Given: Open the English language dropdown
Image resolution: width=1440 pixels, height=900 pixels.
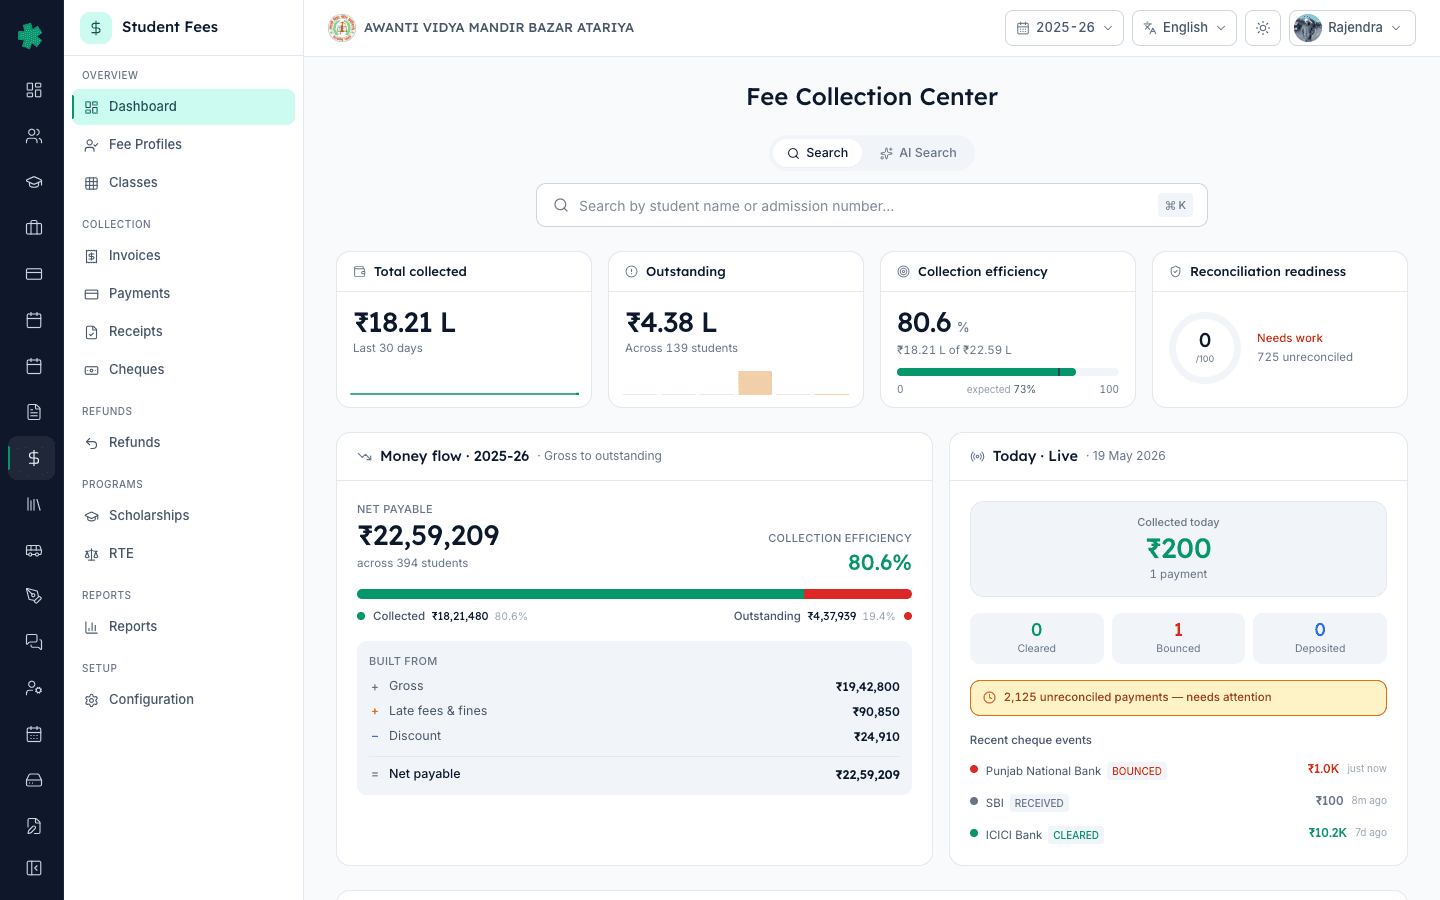Looking at the screenshot, I should click(1184, 28).
